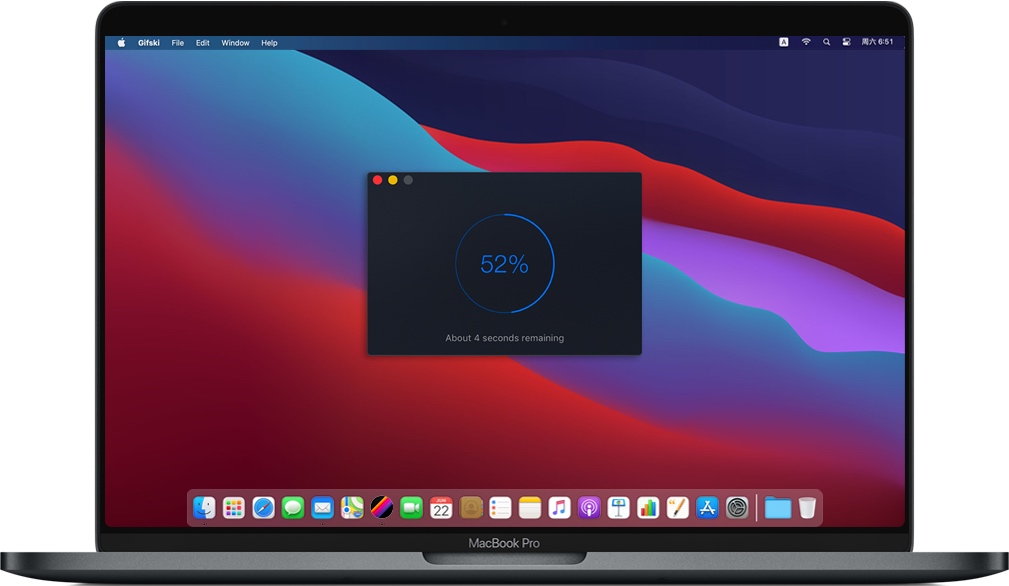Screen dimensions: 1009x586
Task: Open Maps from the dock
Action: click(x=352, y=507)
